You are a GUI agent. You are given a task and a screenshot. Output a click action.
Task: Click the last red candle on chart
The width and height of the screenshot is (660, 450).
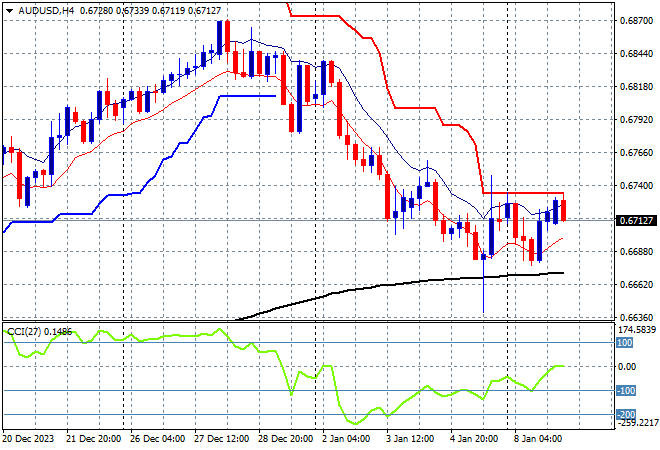pos(564,211)
